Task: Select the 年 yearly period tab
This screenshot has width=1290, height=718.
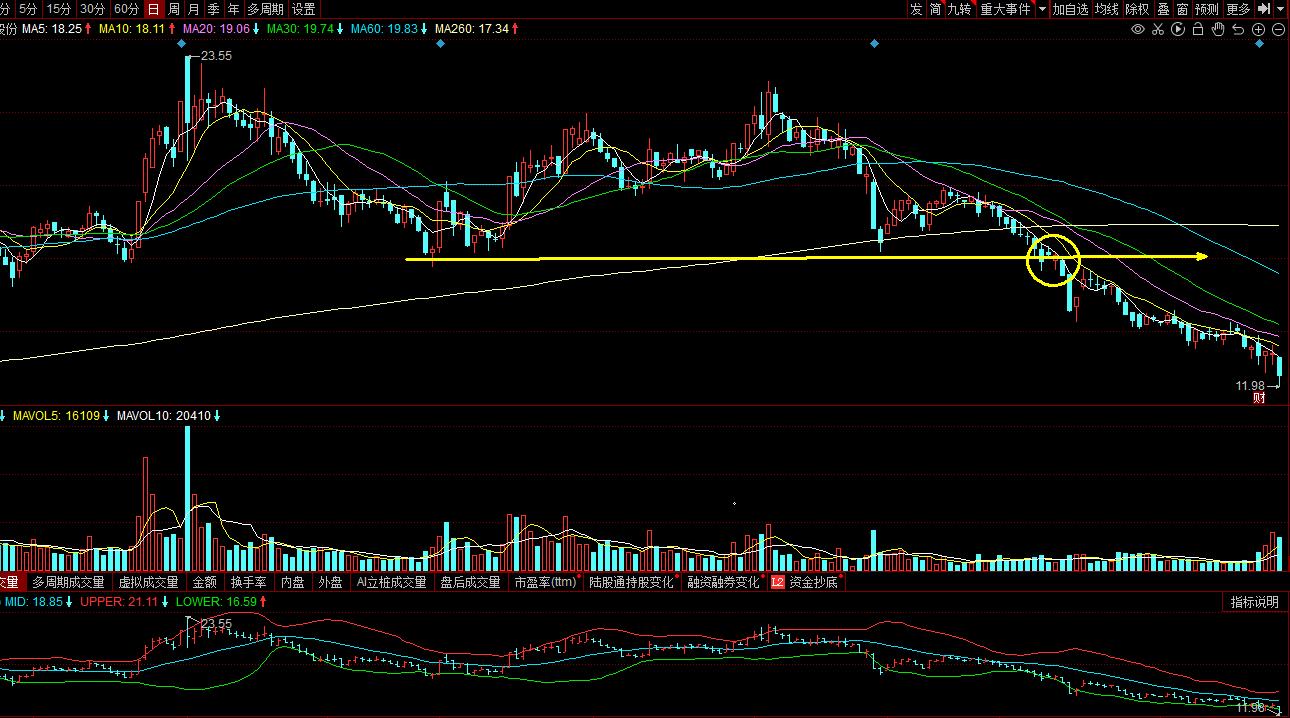Action: 234,9
